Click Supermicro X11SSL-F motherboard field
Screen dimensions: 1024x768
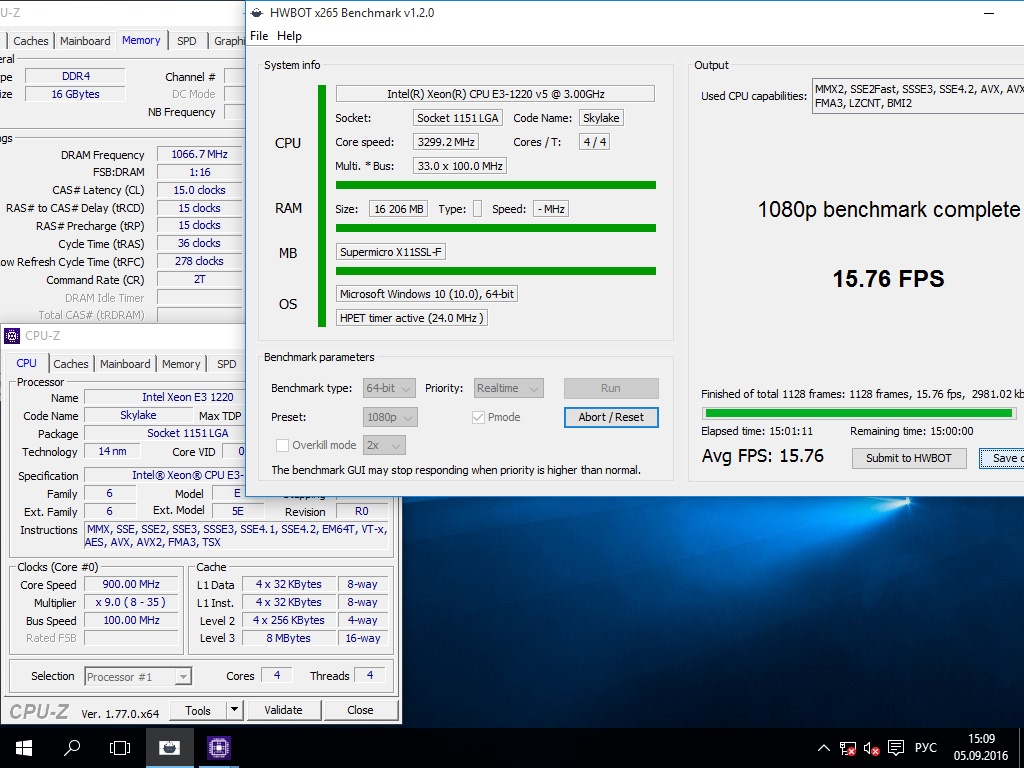pyautogui.click(x=391, y=252)
